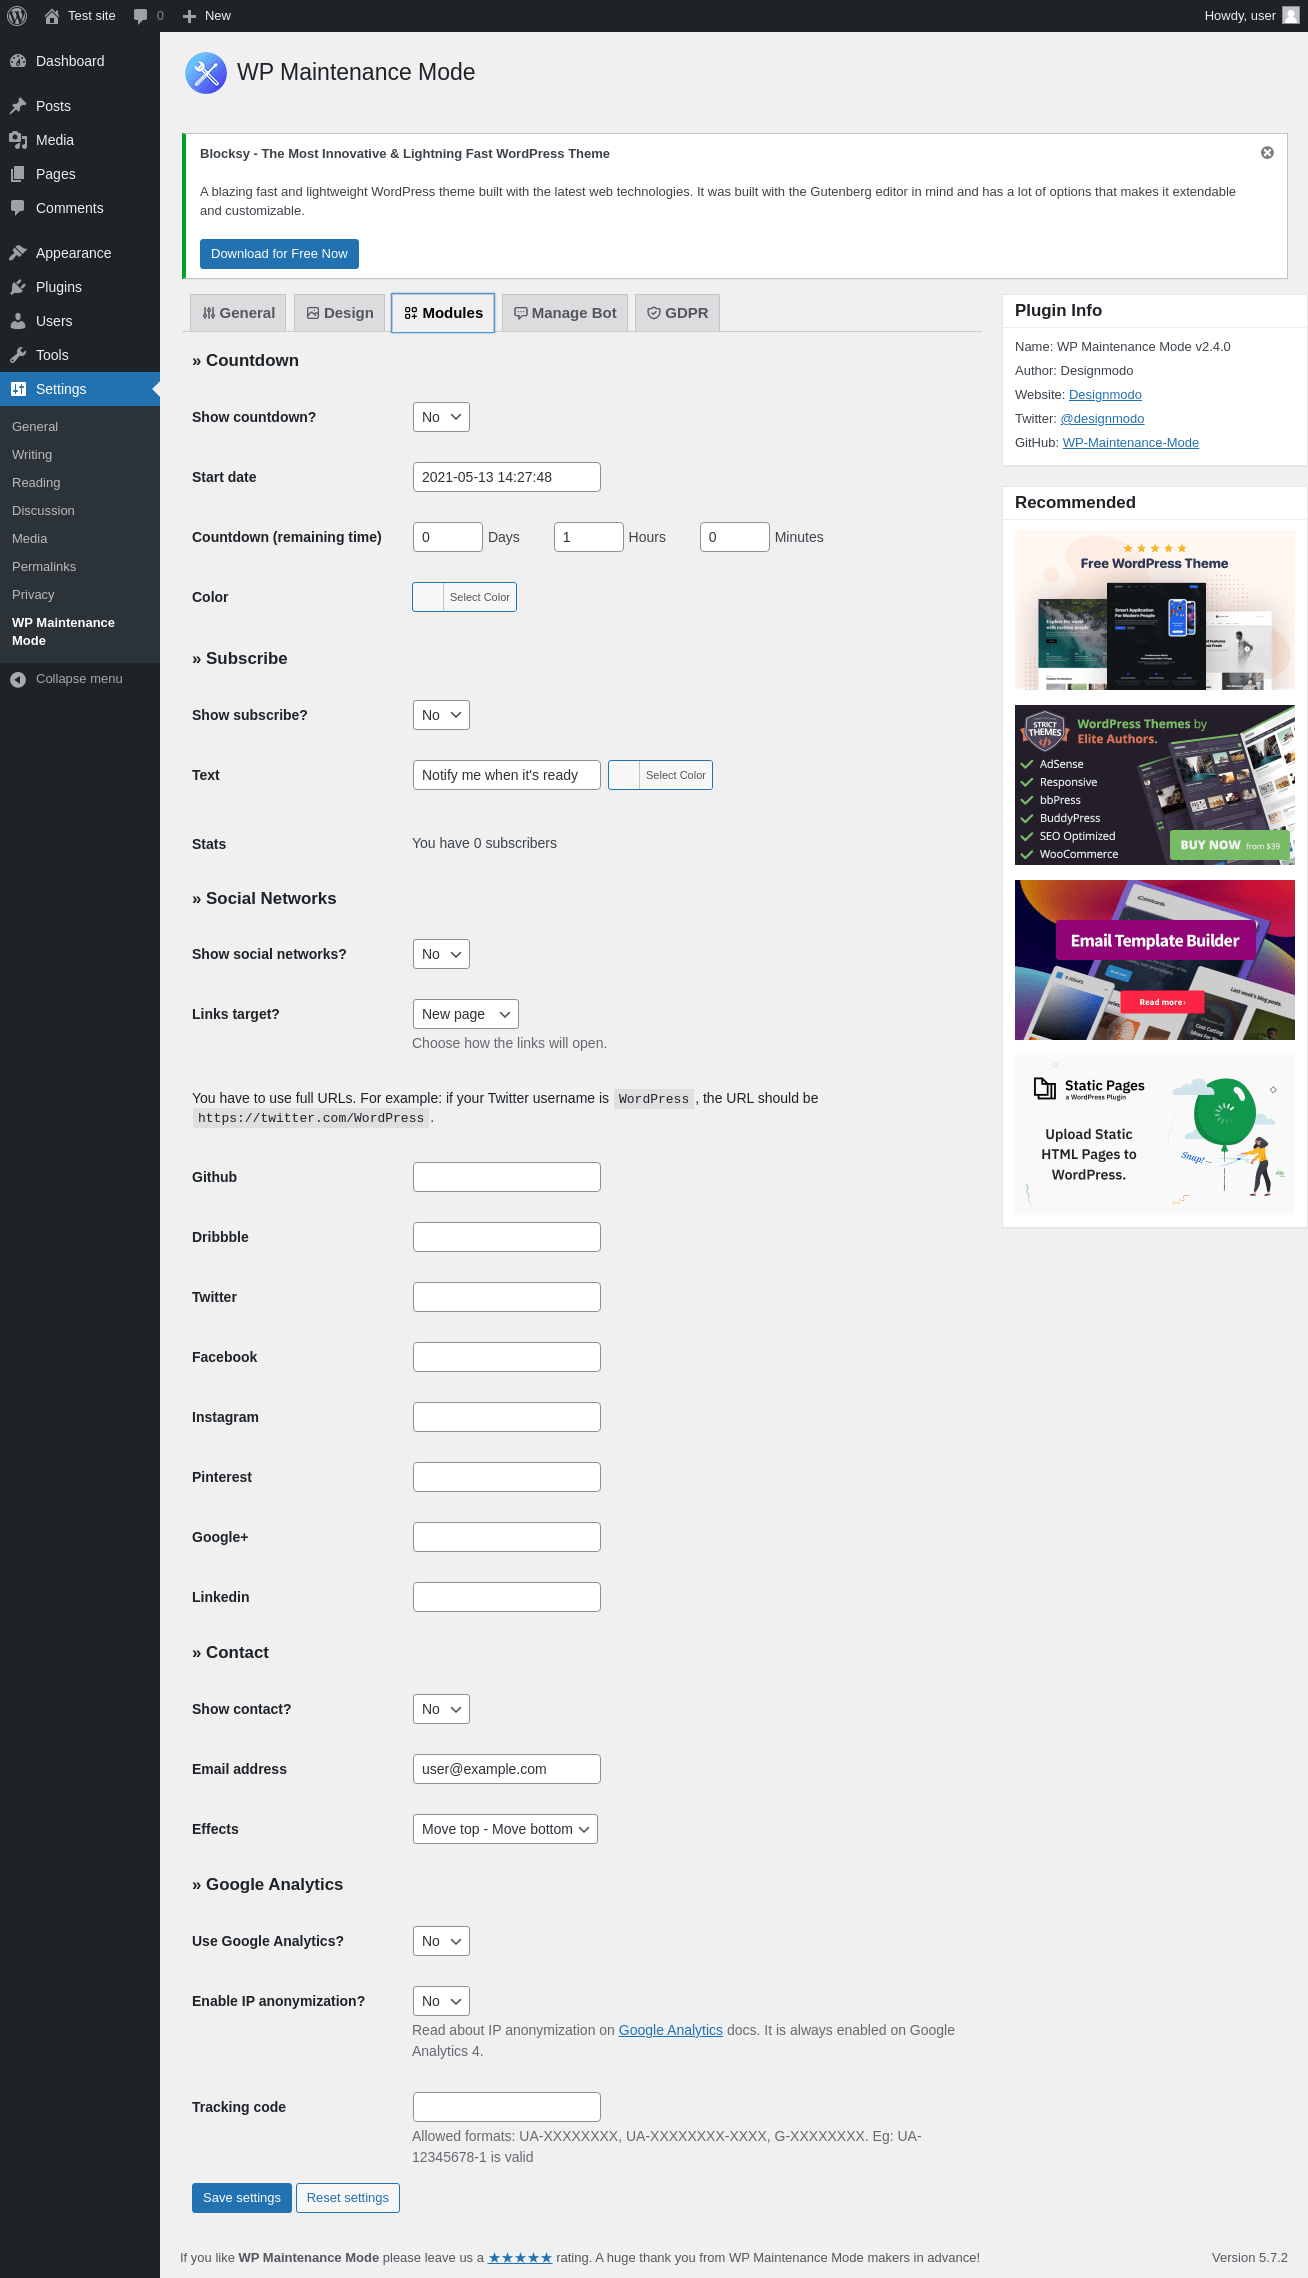
Task: Open the WP-Maintenance-Mode GitHub link
Action: tap(1131, 443)
